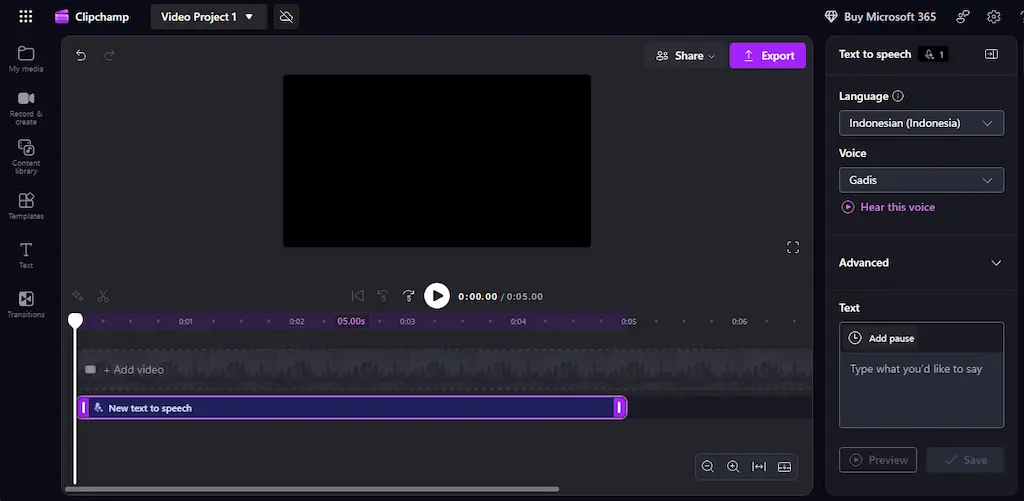Skip back to start
The image size is (1024, 501).
(x=357, y=296)
